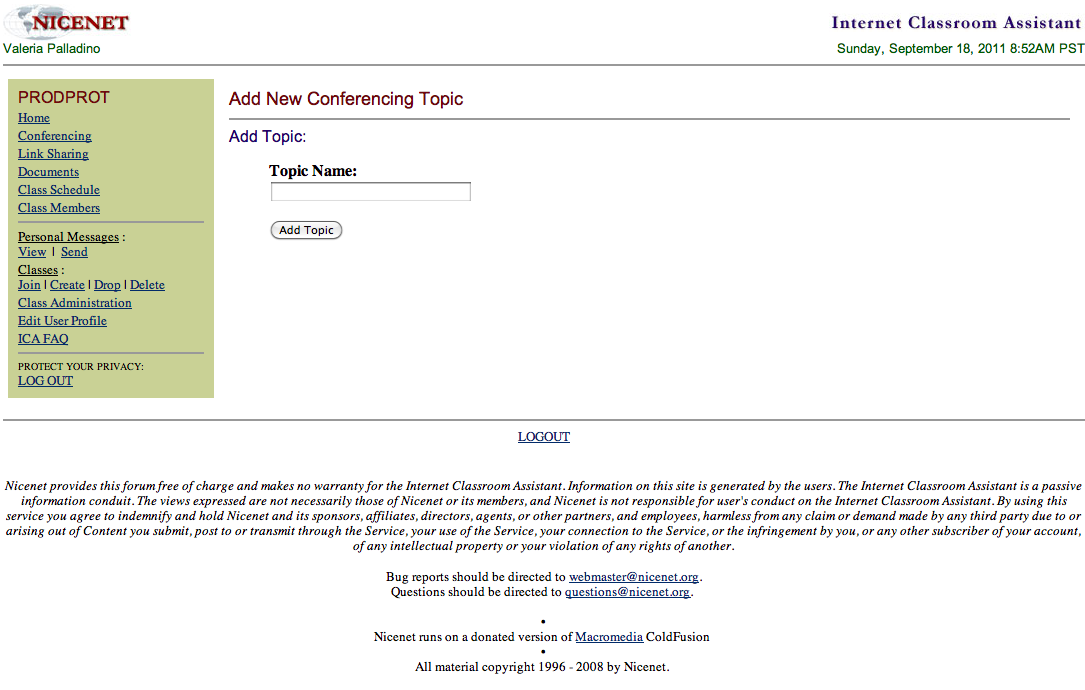Open the Home sidebar link

[x=34, y=118]
